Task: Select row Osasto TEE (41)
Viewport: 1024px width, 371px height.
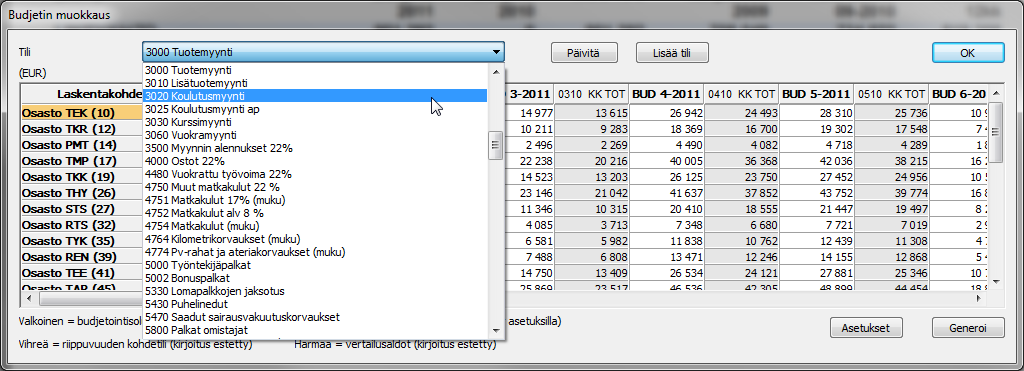Action: pyautogui.click(x=82, y=272)
